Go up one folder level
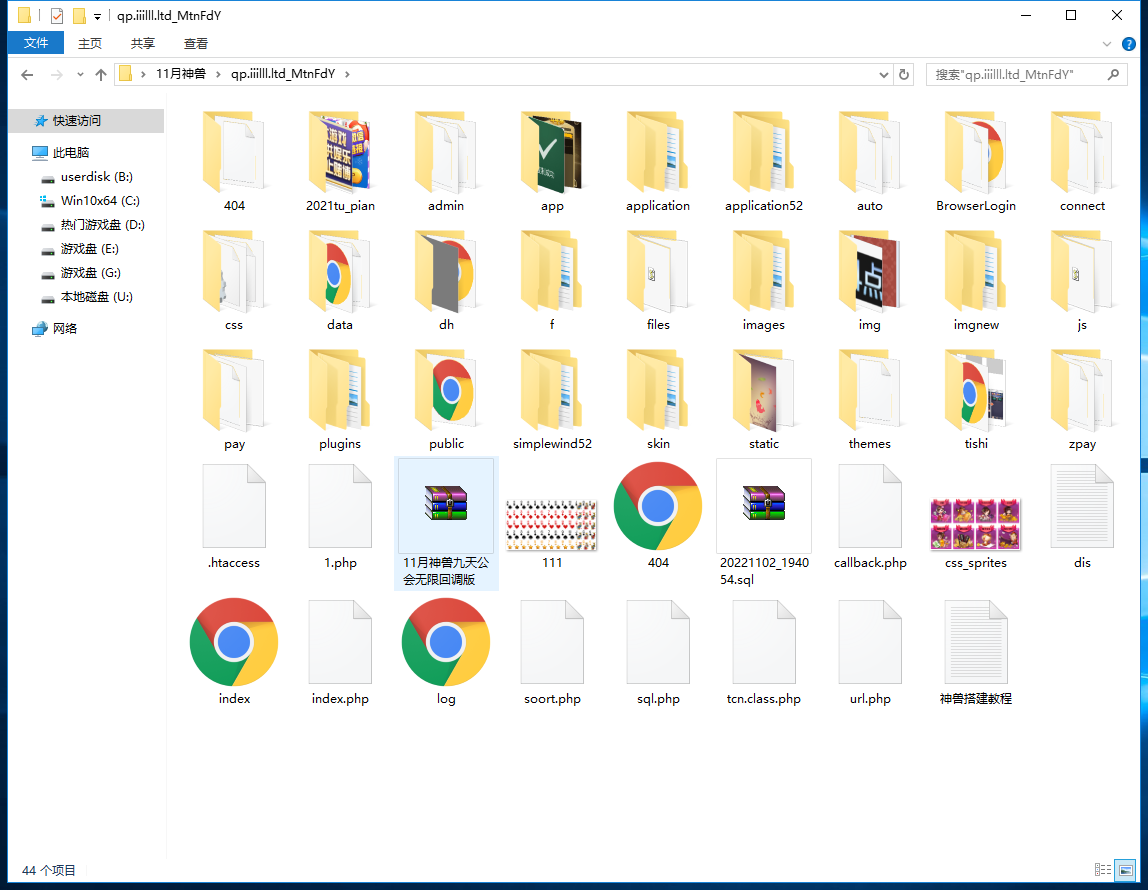 point(100,75)
